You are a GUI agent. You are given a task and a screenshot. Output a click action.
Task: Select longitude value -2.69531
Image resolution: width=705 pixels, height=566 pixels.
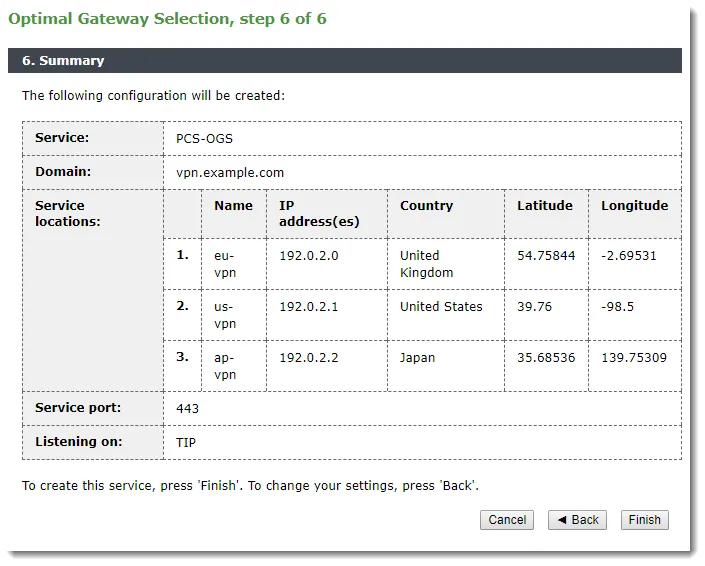[x=629, y=256]
